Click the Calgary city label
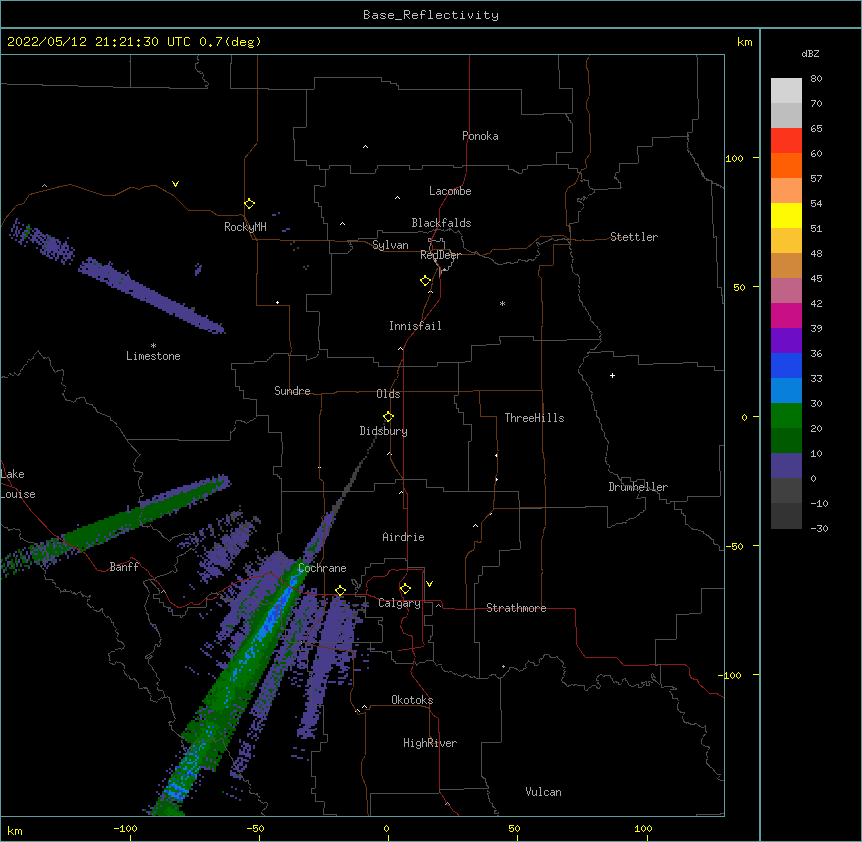 399,603
